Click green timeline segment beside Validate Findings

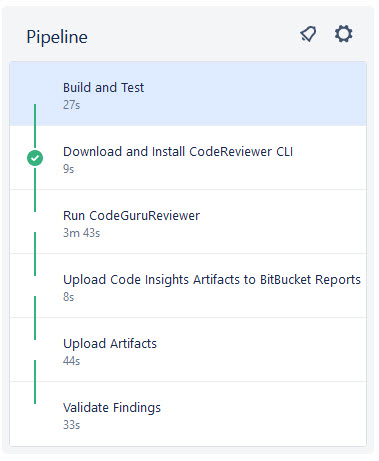tap(35, 382)
